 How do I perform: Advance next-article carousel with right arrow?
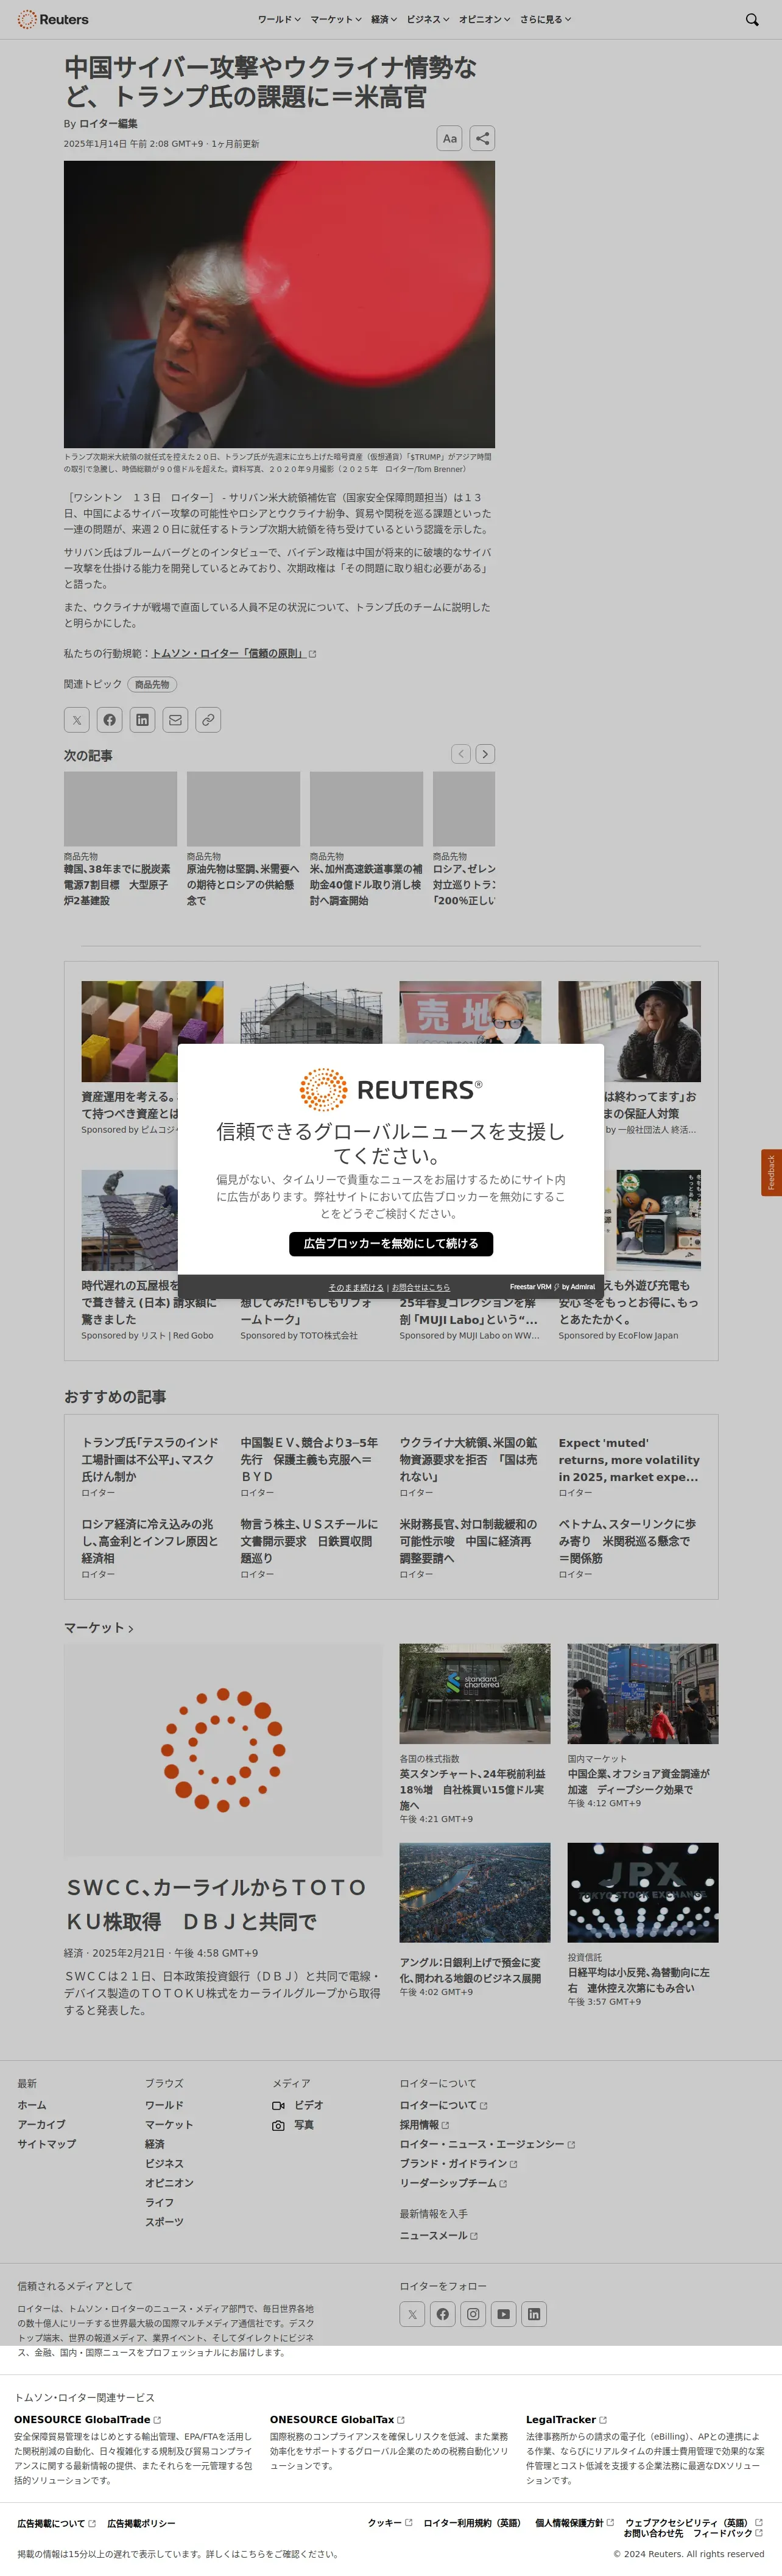[485, 754]
